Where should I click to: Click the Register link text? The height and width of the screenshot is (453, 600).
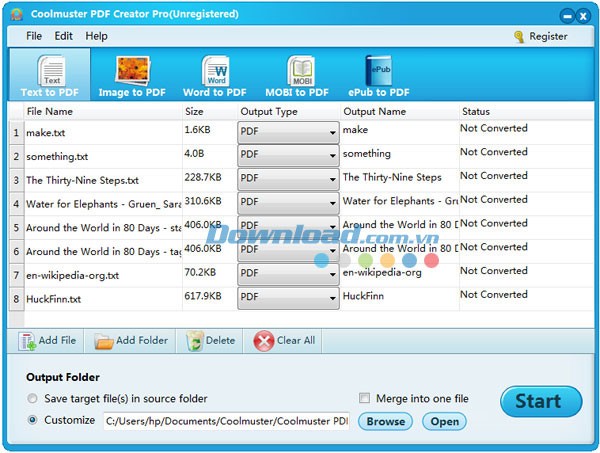tap(548, 36)
